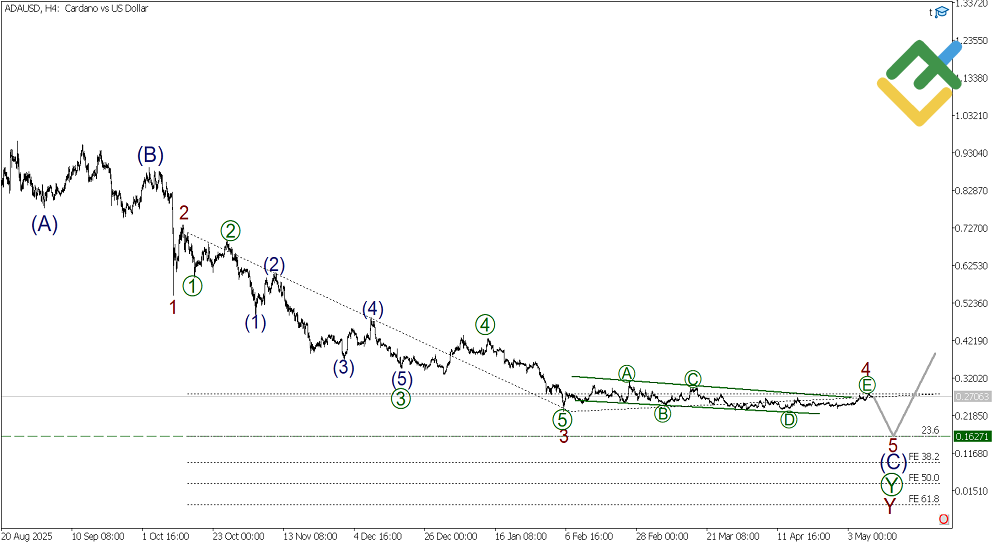
Task: Click the 21 Mar 08:00 time label
Action: (x=733, y=536)
